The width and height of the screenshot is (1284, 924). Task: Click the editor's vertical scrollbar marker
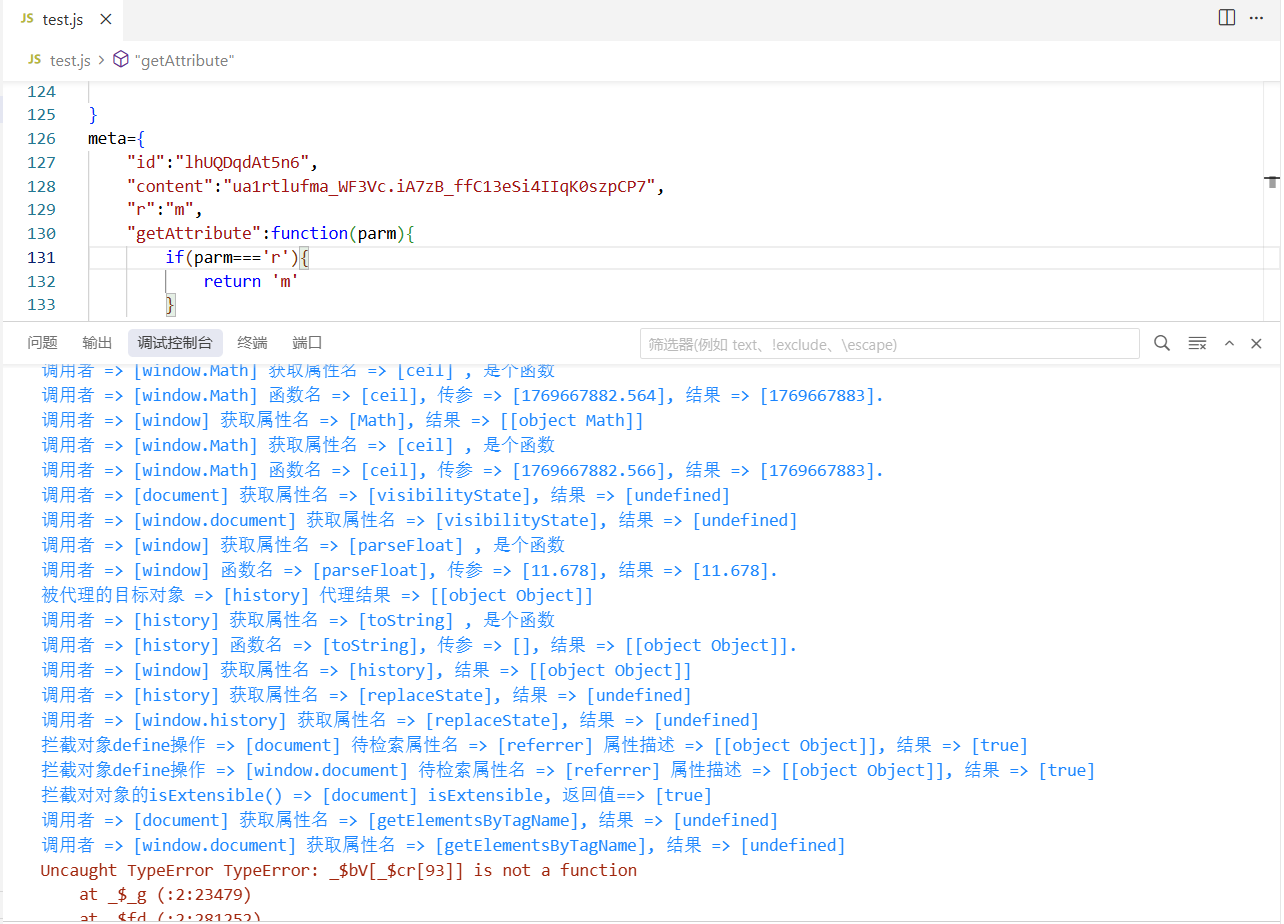(x=1272, y=182)
